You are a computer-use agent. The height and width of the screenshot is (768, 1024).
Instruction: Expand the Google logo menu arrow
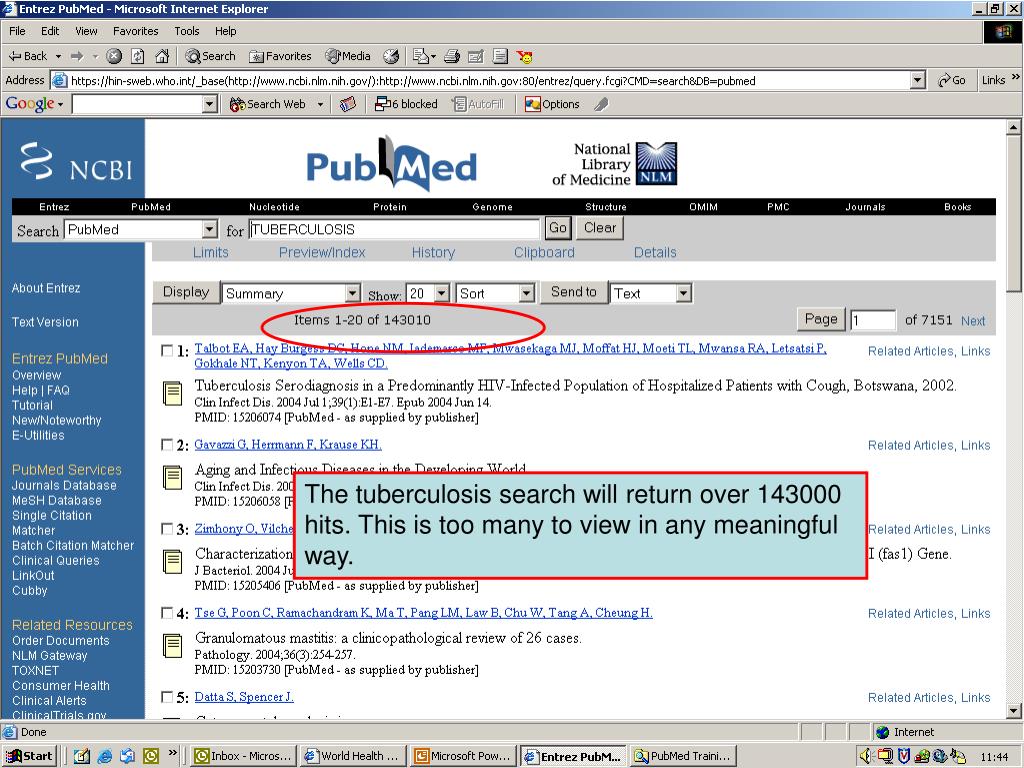pos(60,104)
